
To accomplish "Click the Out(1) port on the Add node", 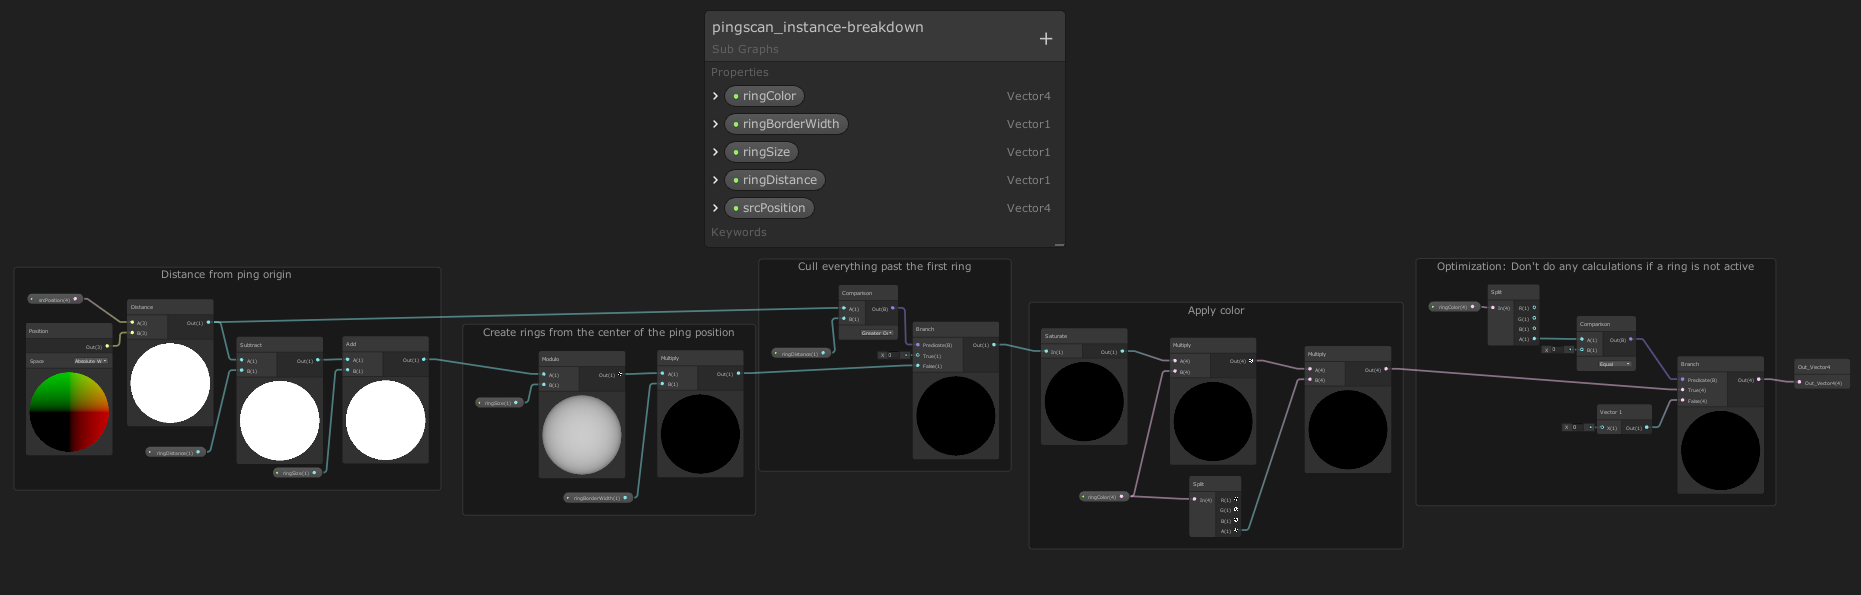I will (x=424, y=360).
